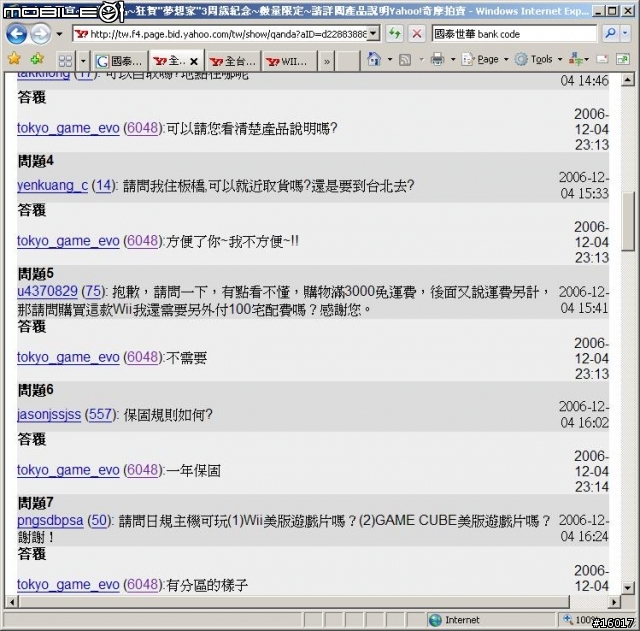This screenshot has width=640, height=631.
Task: Switch to the 國泰 Google tab
Action: click(120, 61)
